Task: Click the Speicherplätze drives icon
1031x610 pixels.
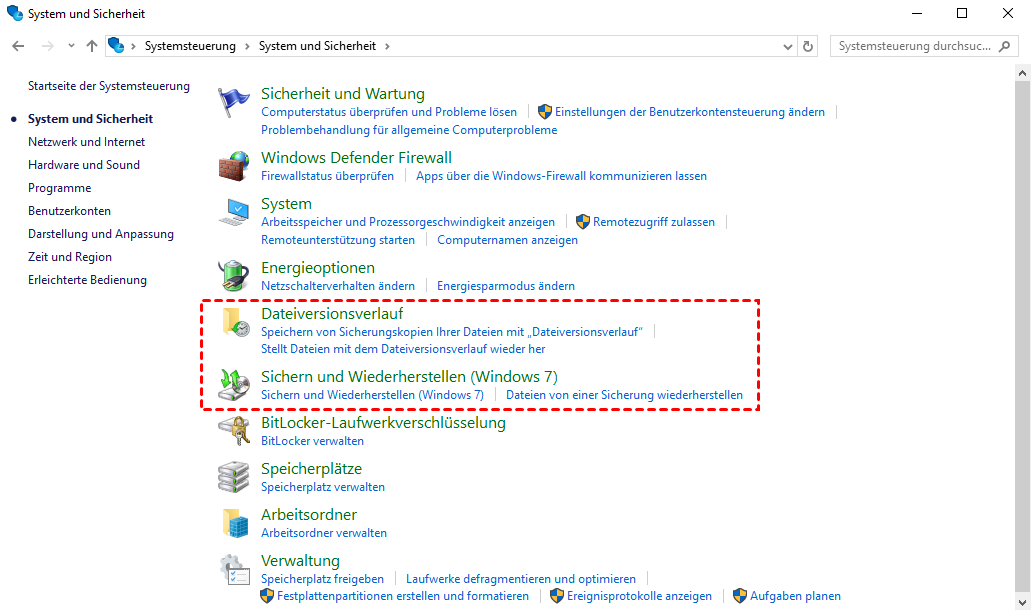Action: coord(234,477)
